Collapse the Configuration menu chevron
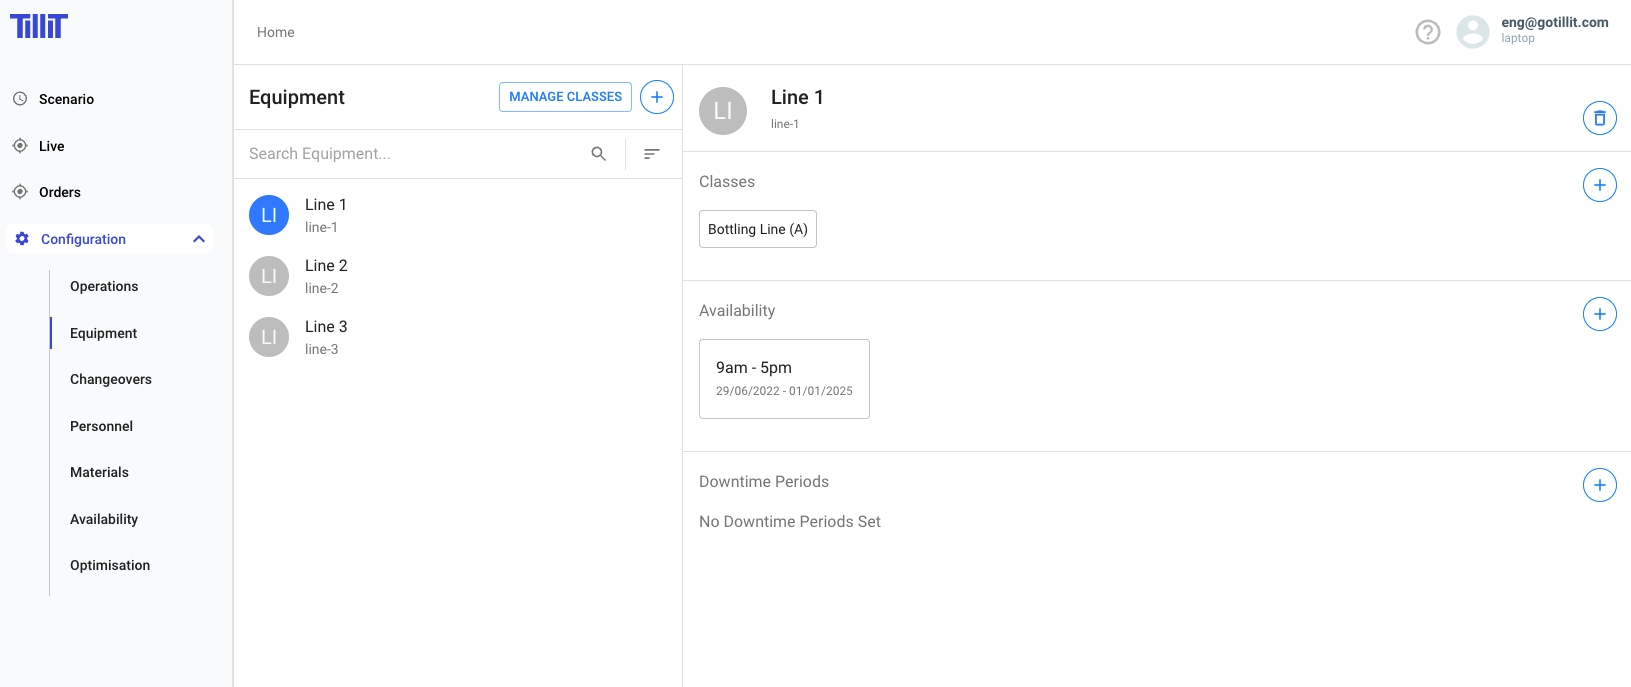The width and height of the screenshot is (1631, 687). click(199, 239)
